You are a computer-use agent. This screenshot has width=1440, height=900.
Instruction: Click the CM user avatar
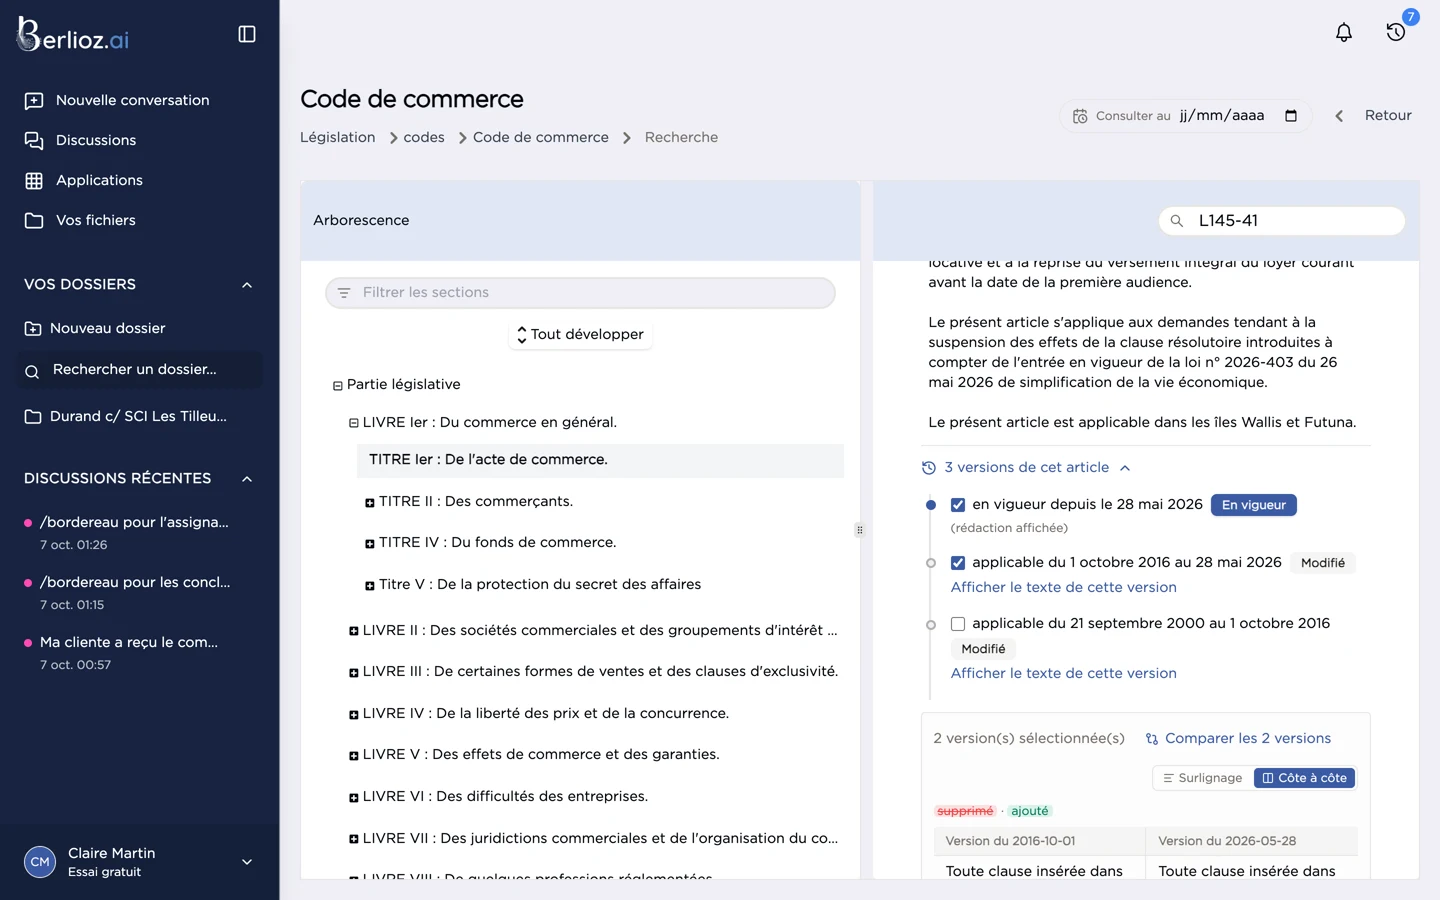point(40,862)
